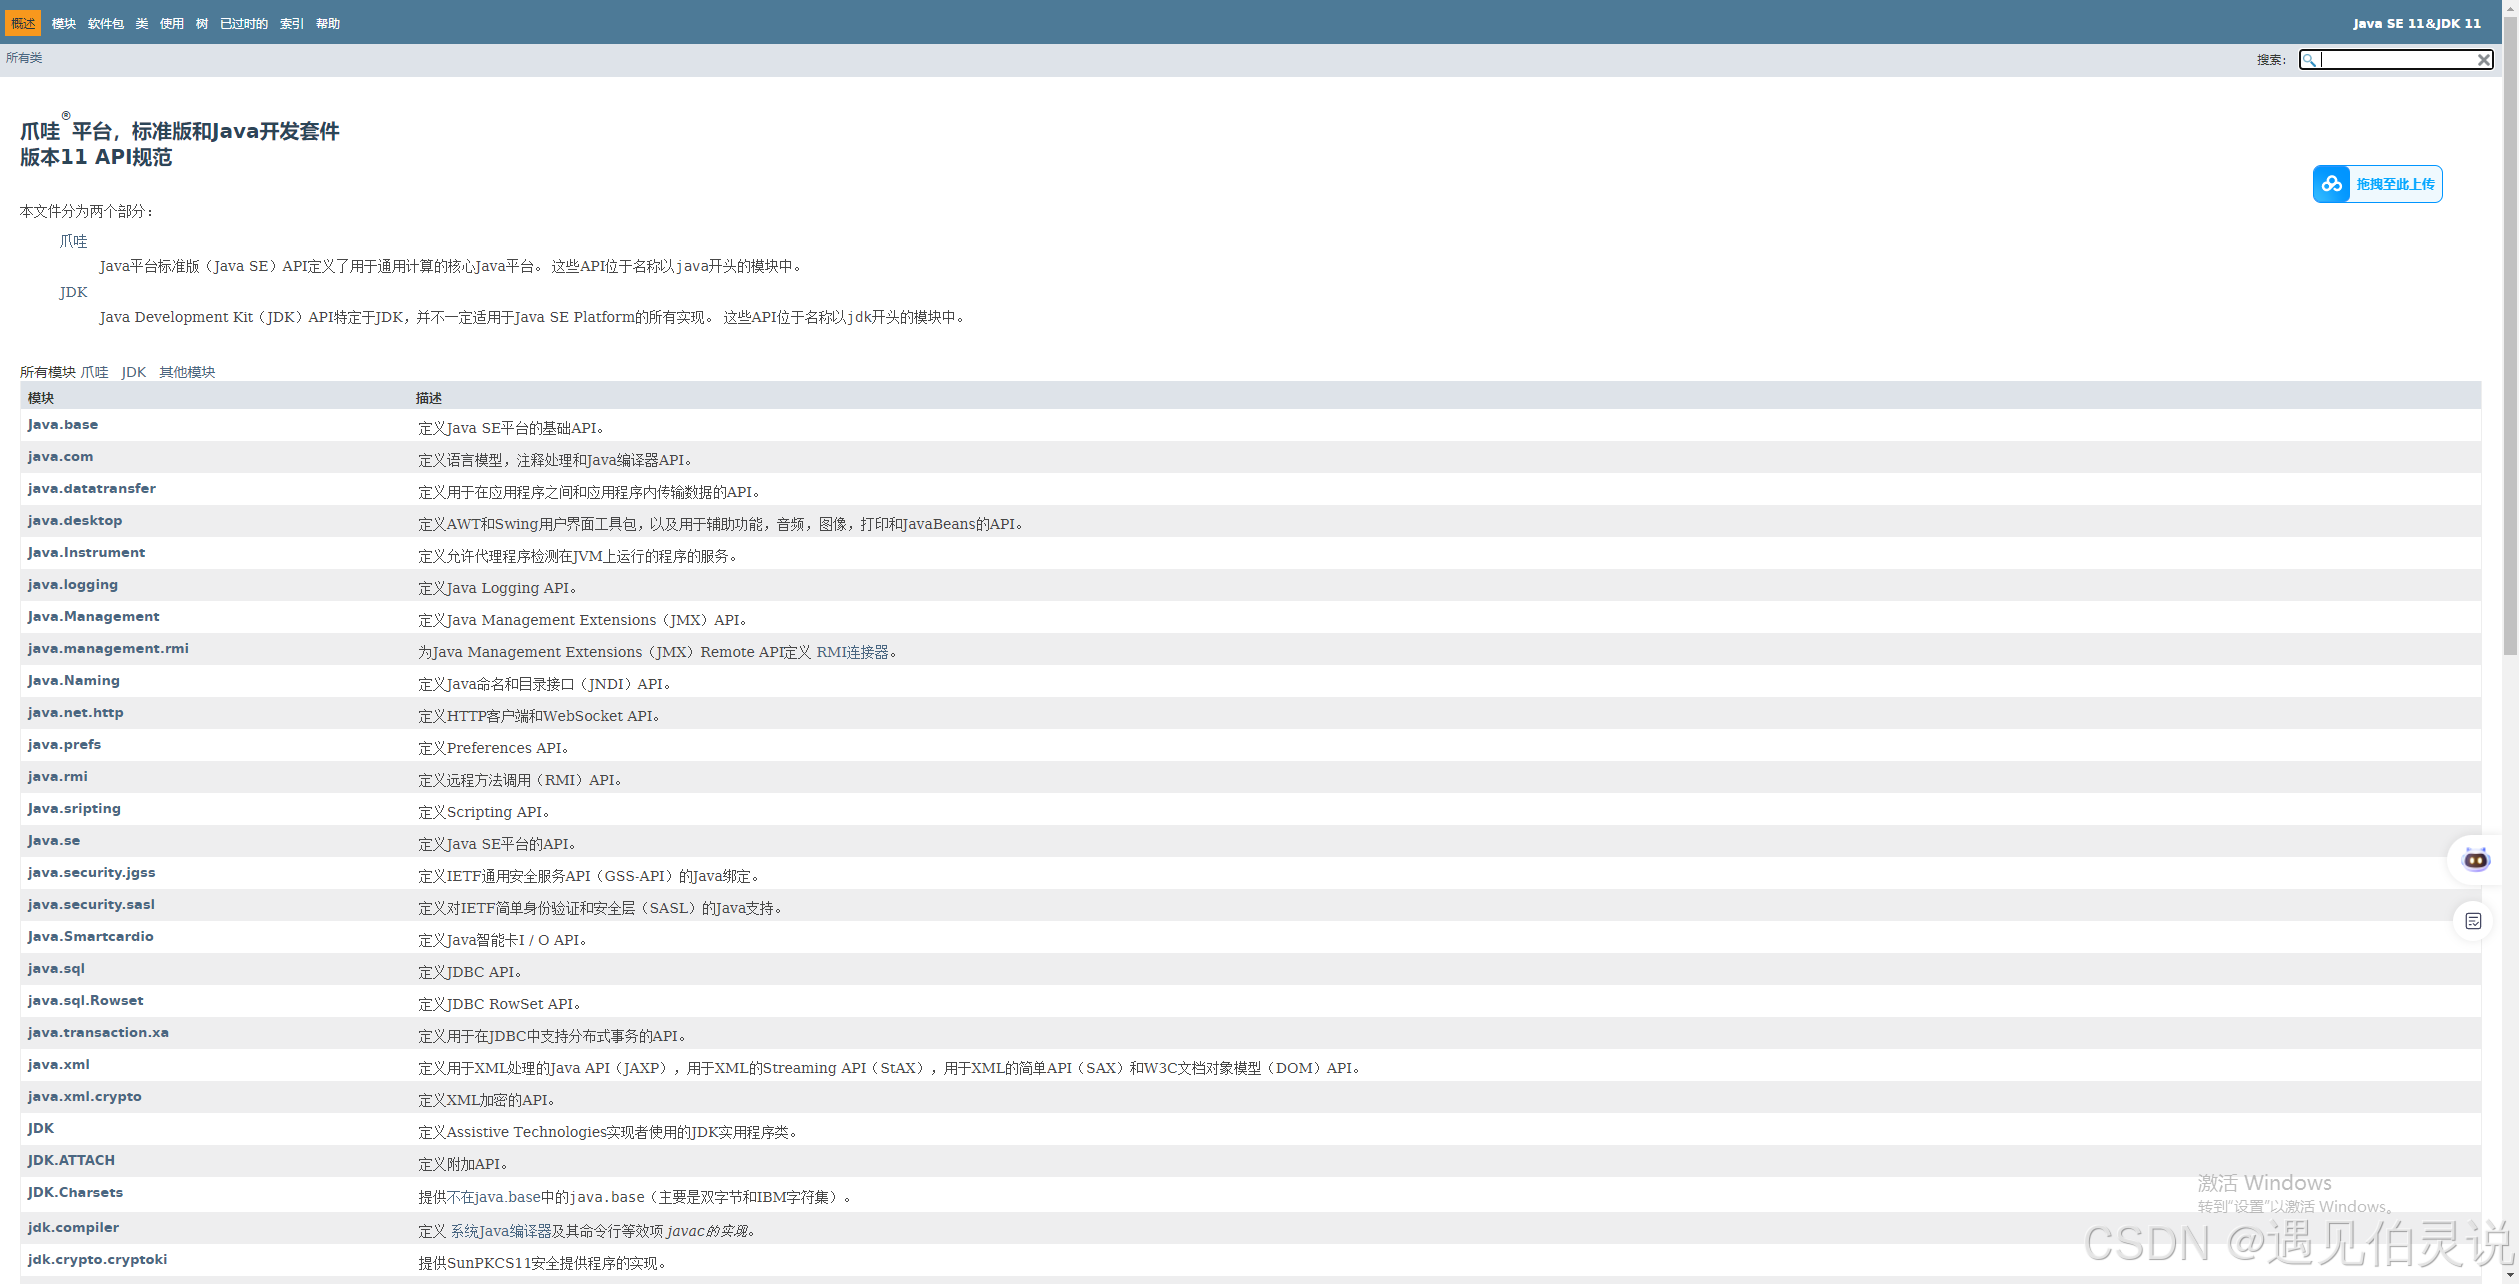Open the 软件包 navigation item
Image resolution: width=2519 pixels, height=1284 pixels.
pyautogui.click(x=106, y=23)
